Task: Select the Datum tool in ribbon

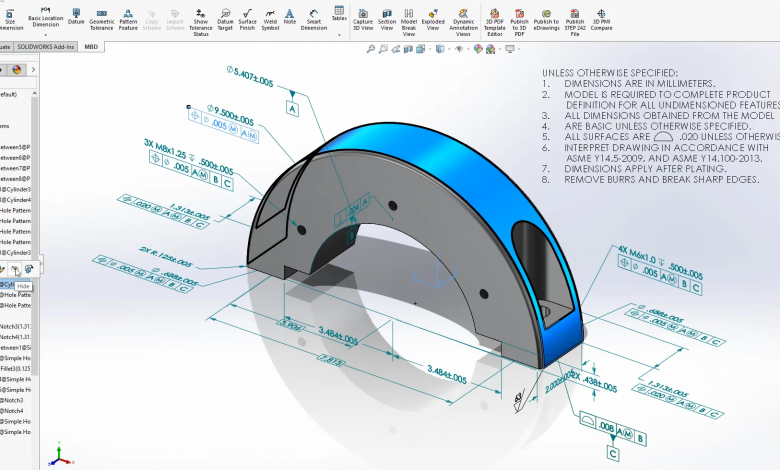Action: 76,16
